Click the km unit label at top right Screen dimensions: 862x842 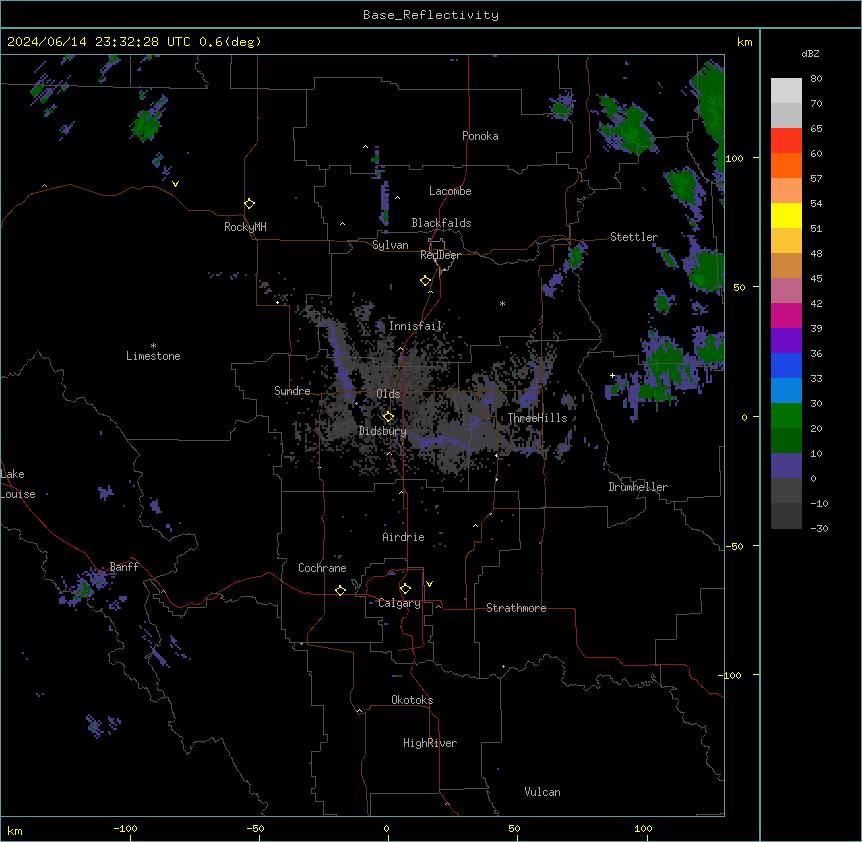745,42
